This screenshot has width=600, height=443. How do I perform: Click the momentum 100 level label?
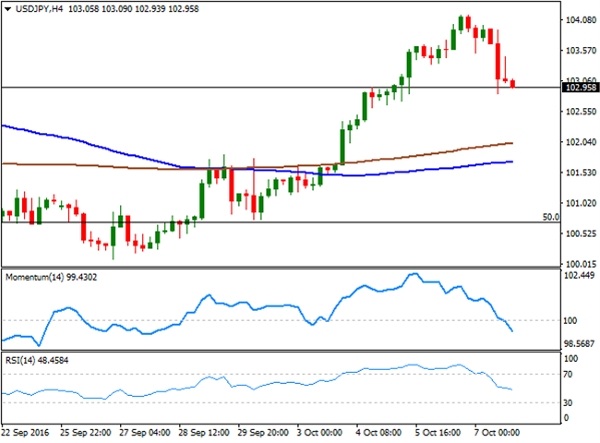pos(570,321)
